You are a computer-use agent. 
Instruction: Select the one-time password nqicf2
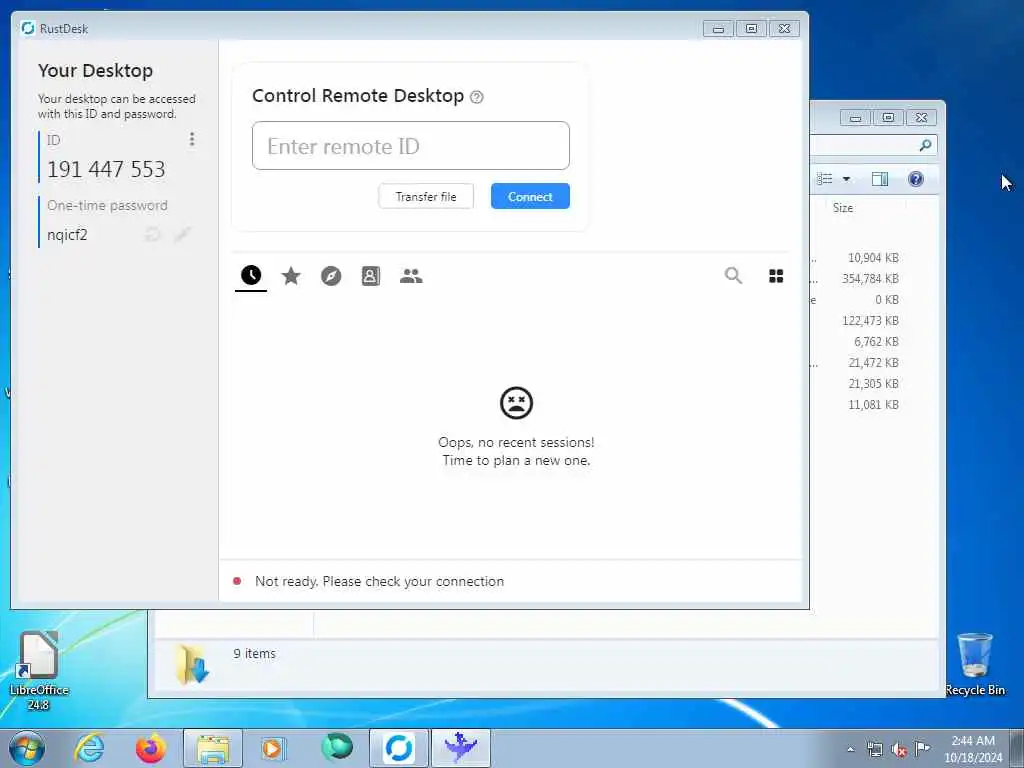[x=67, y=234]
